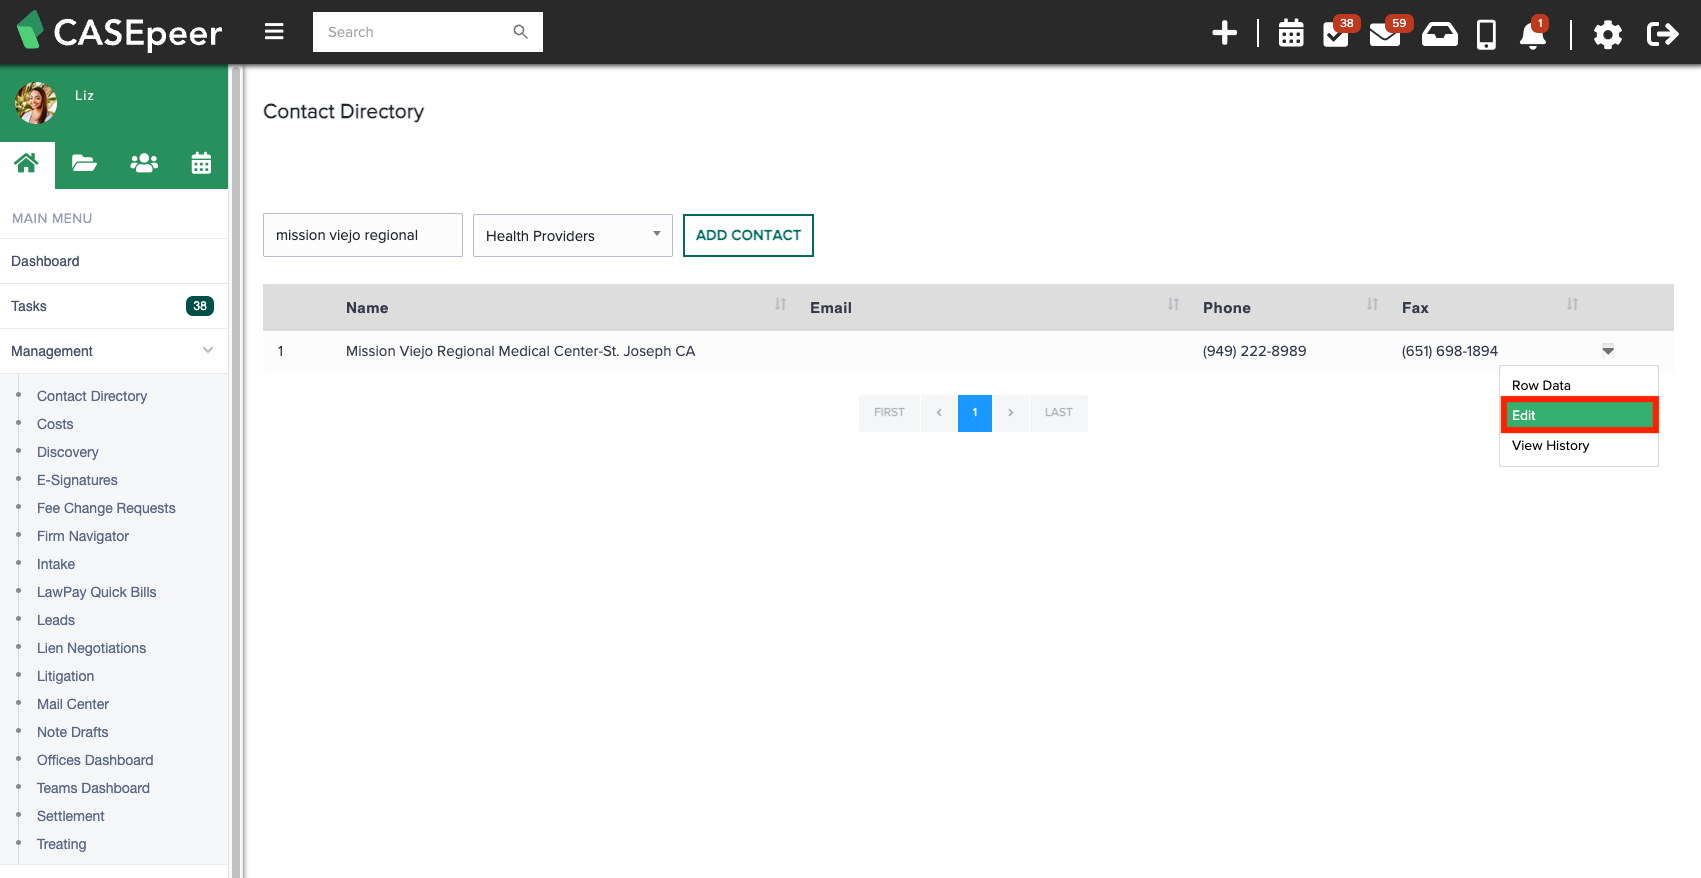Open Discovery link
Viewport: 1701px width, 878px height.
pyautogui.click(x=68, y=452)
